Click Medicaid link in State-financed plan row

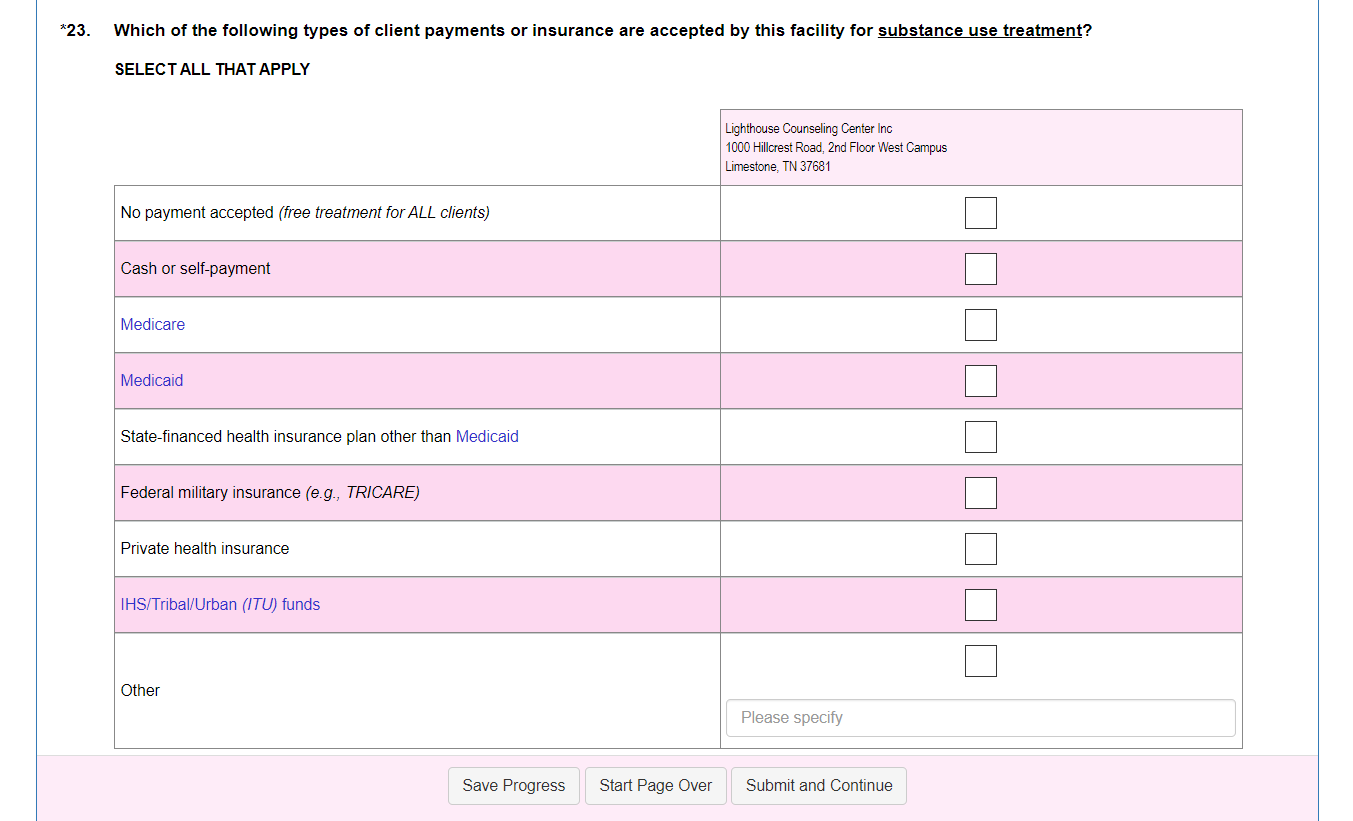click(487, 437)
